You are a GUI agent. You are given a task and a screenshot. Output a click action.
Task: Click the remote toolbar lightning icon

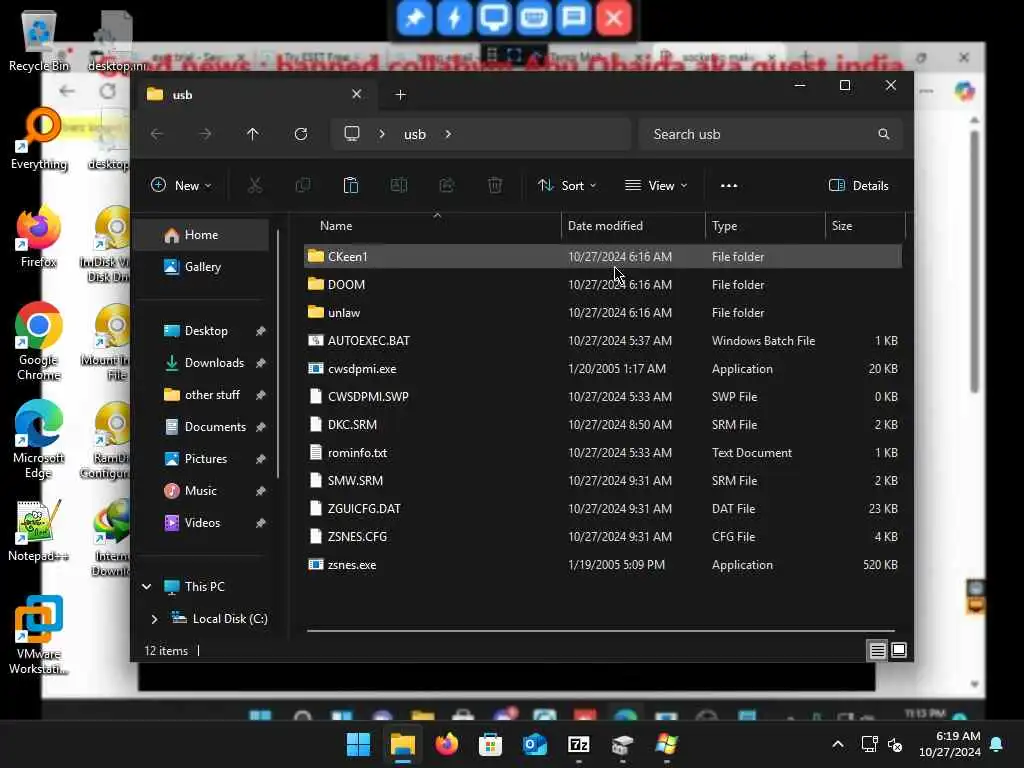coord(455,18)
